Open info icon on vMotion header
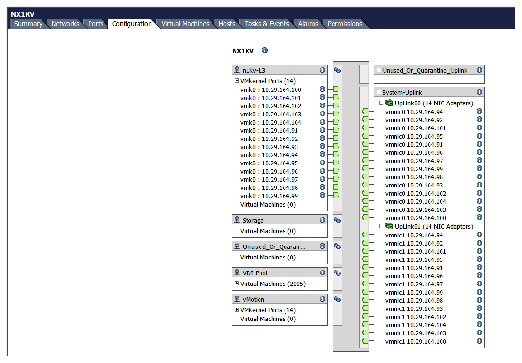This screenshot has height=363, width=522. coord(322,299)
